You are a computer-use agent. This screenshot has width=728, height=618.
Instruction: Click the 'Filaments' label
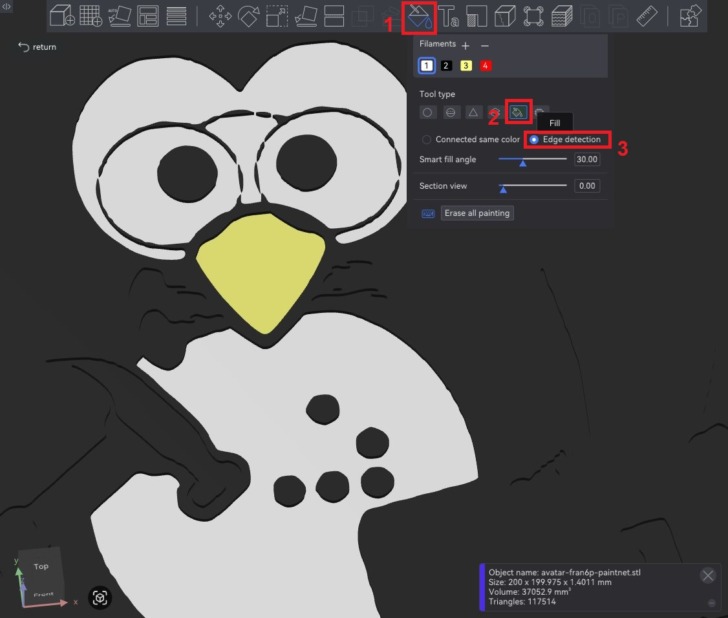coord(437,44)
